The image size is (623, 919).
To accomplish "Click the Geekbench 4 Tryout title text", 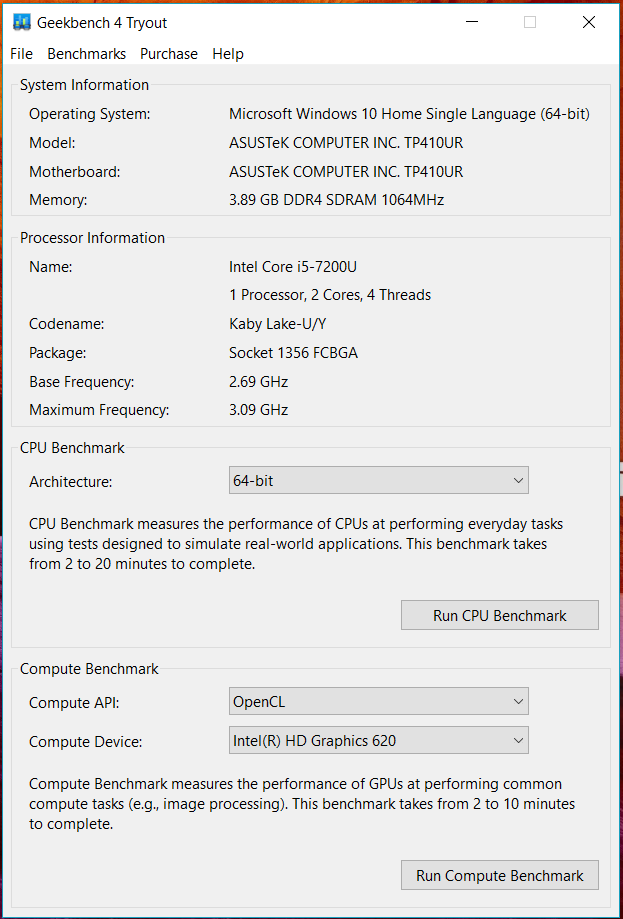I will pos(101,22).
